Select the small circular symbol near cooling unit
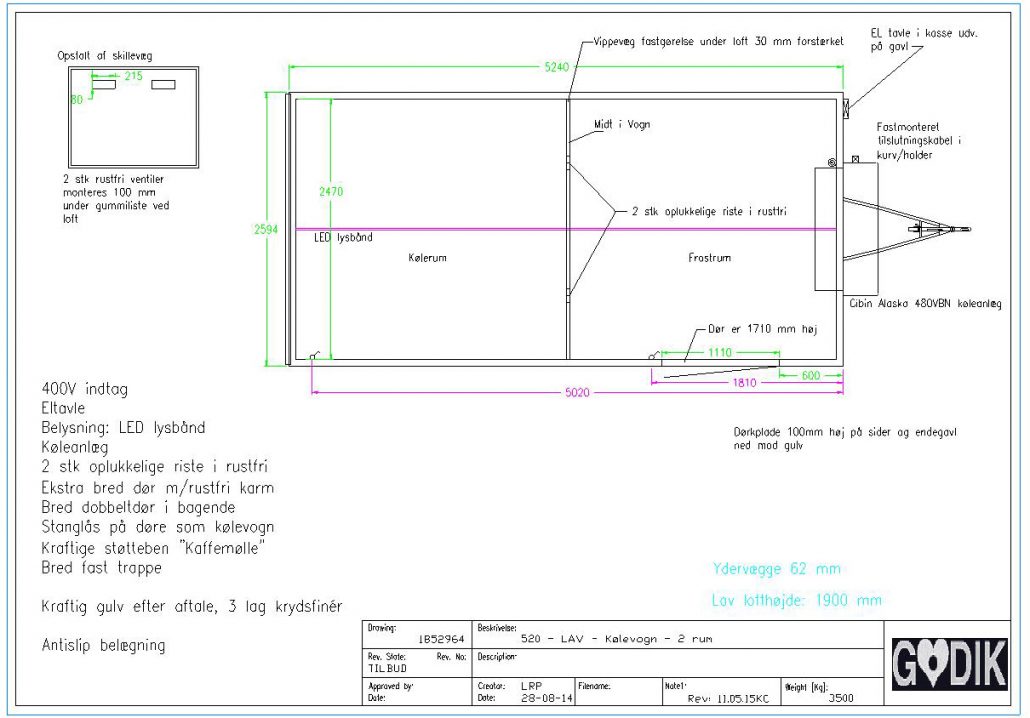 click(831, 162)
